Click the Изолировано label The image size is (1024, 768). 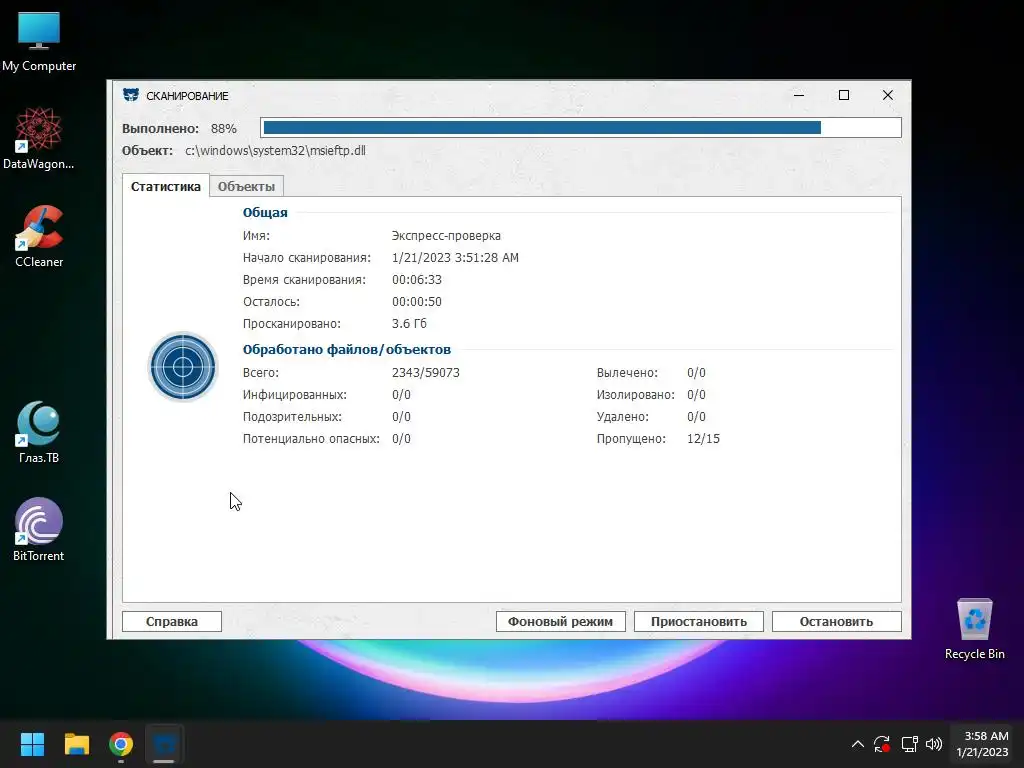click(635, 395)
